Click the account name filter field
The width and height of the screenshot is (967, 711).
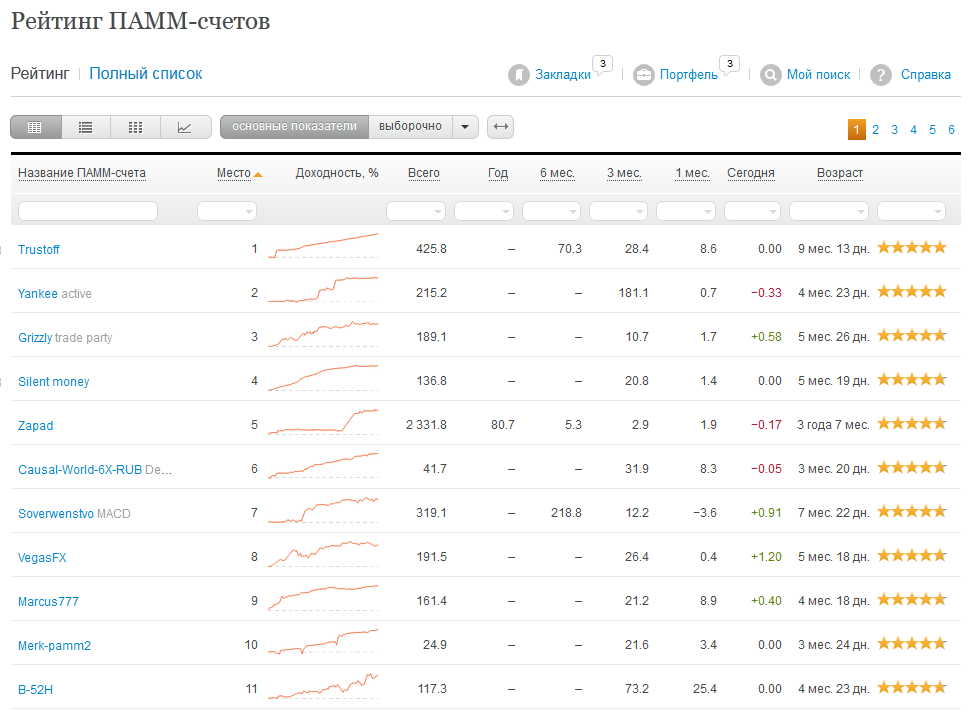point(88,211)
